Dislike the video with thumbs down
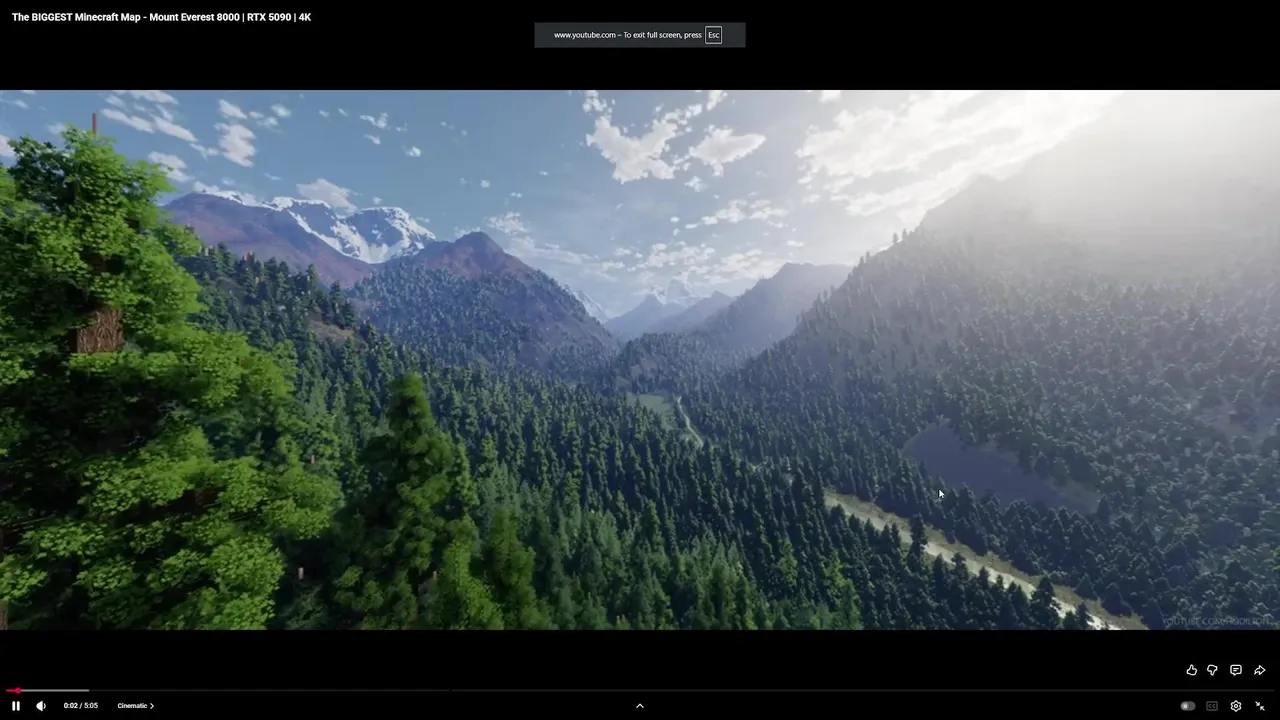Viewport: 1280px width, 720px height. click(x=1212, y=670)
